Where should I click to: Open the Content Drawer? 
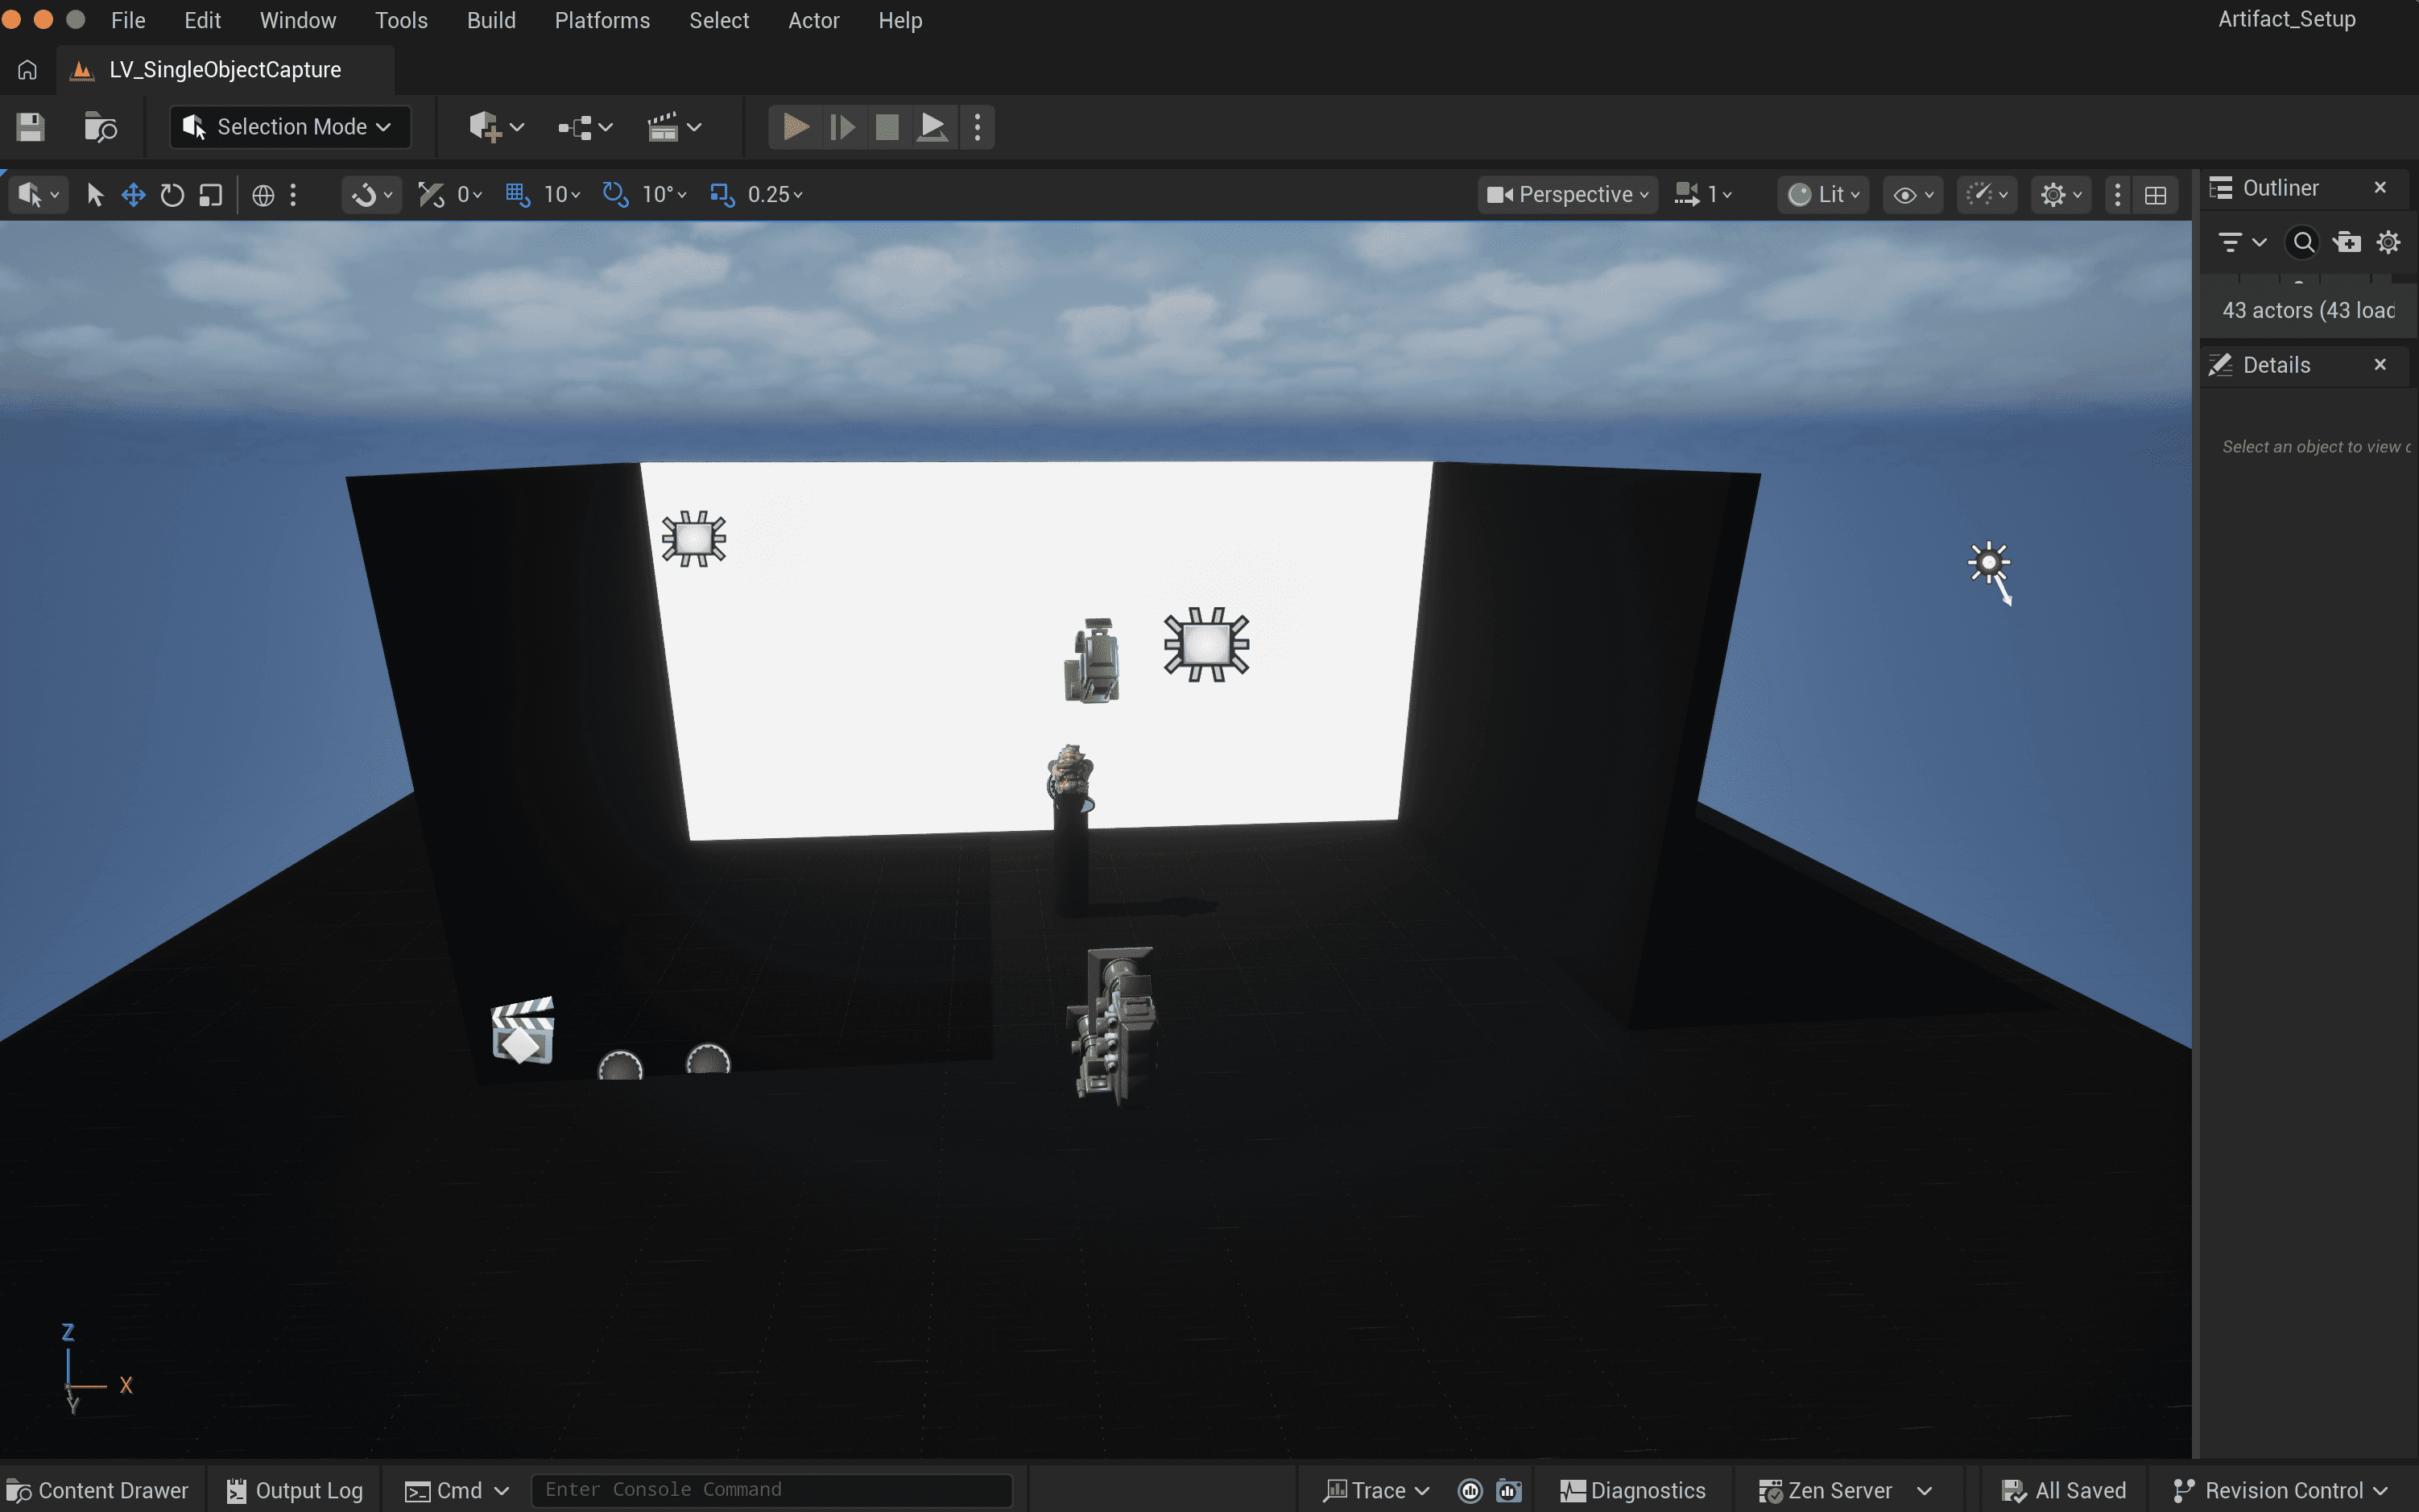[x=98, y=1490]
